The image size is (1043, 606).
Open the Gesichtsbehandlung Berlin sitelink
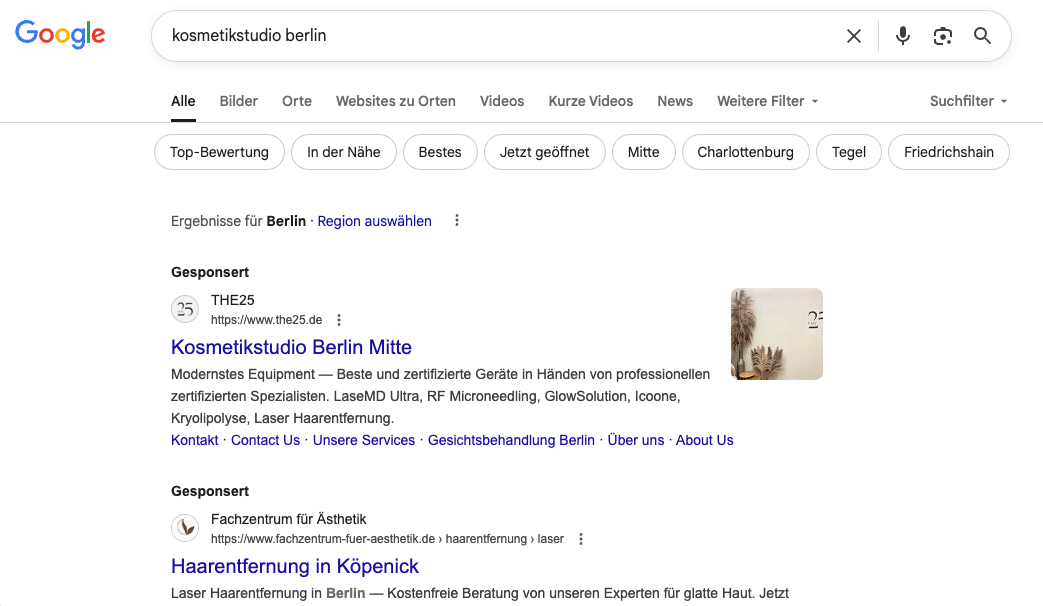click(x=511, y=440)
